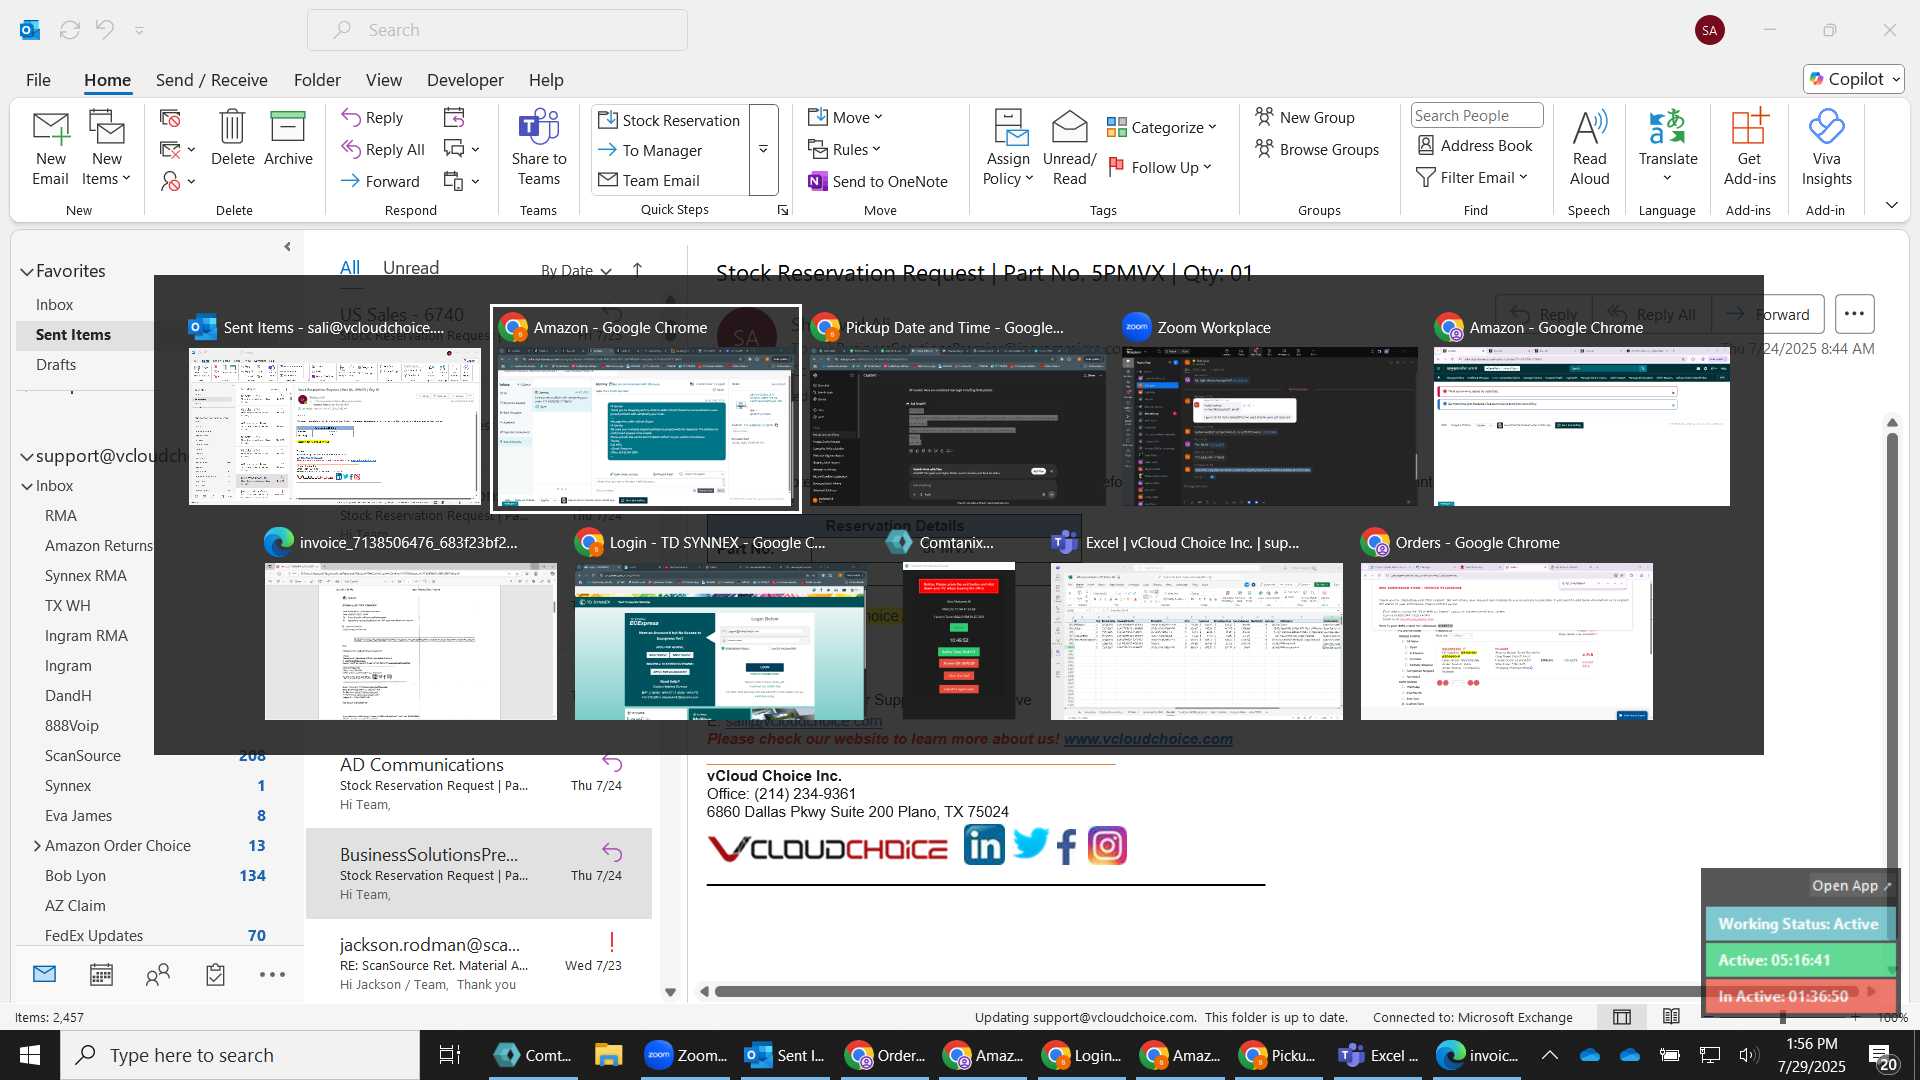Click the Archive icon
Viewport: 1920px width, 1080px height.
pos(288,138)
